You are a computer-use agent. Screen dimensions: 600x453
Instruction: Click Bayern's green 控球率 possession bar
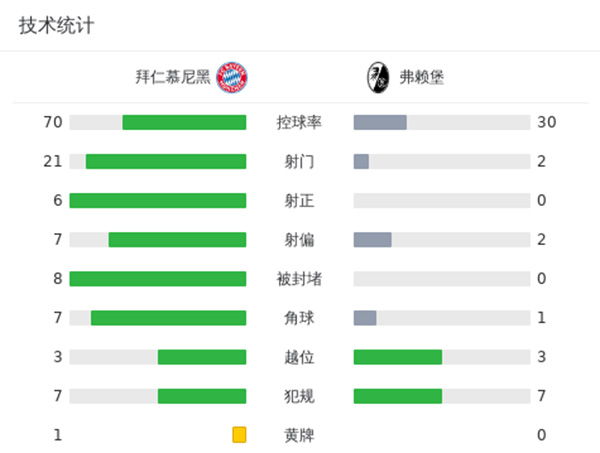tap(184, 122)
